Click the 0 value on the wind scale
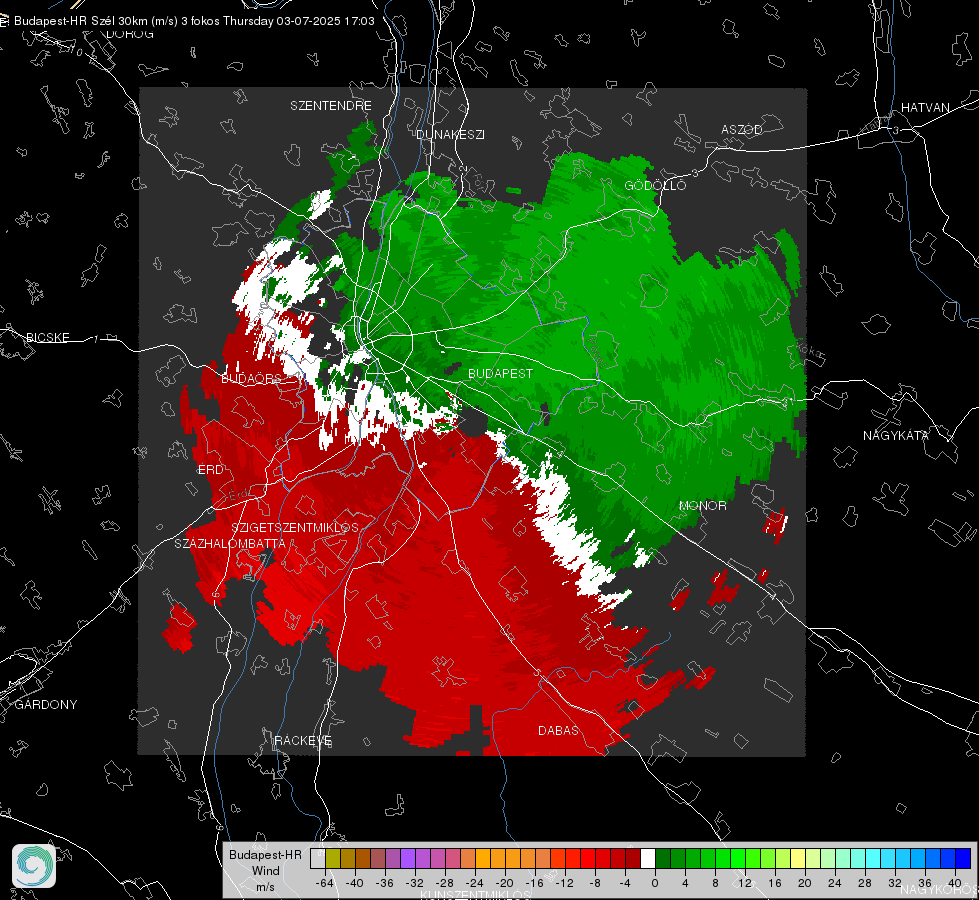Image resolution: width=979 pixels, height=900 pixels. coord(655,883)
